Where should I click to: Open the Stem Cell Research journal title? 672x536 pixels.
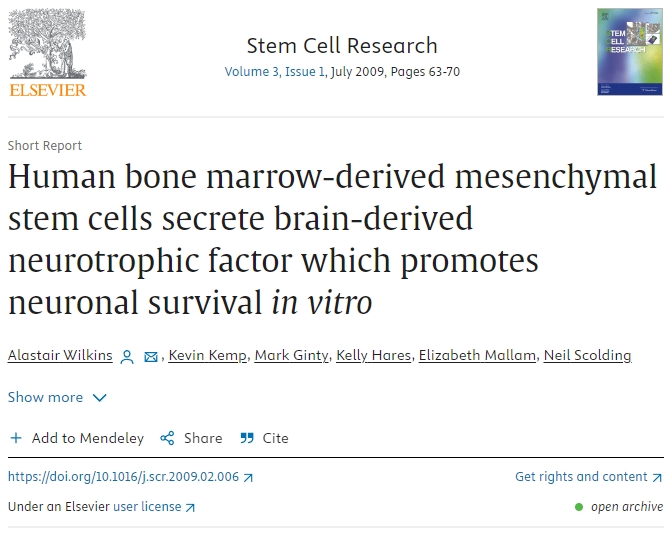(342, 46)
